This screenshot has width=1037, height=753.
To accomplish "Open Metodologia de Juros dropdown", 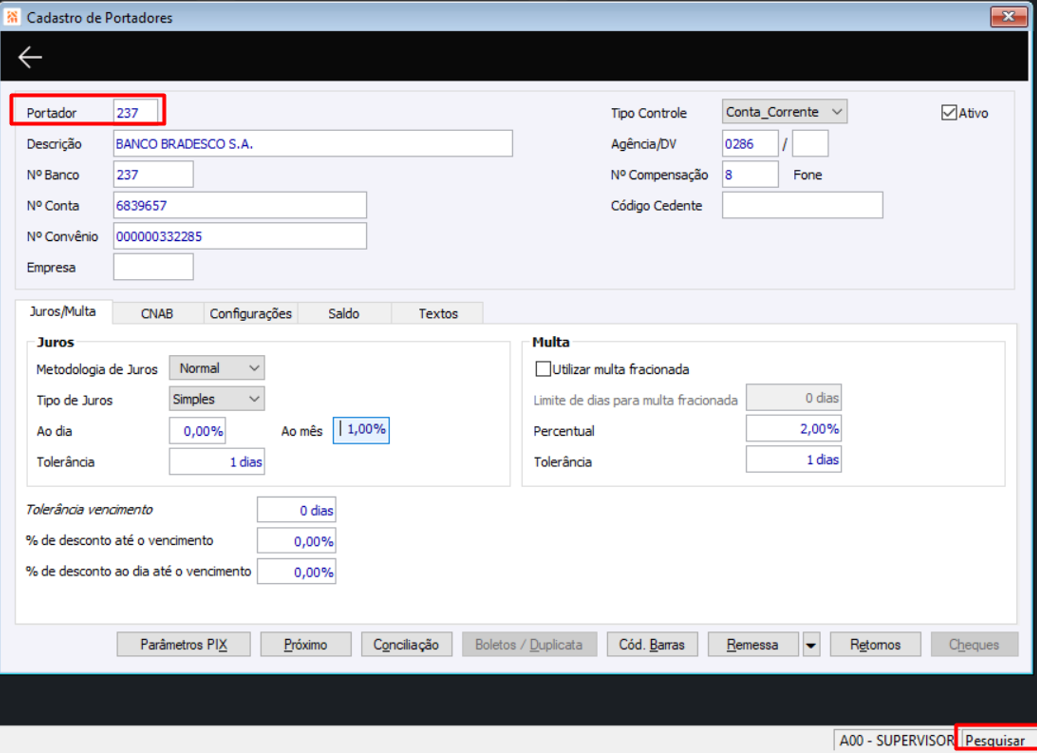I will [217, 368].
